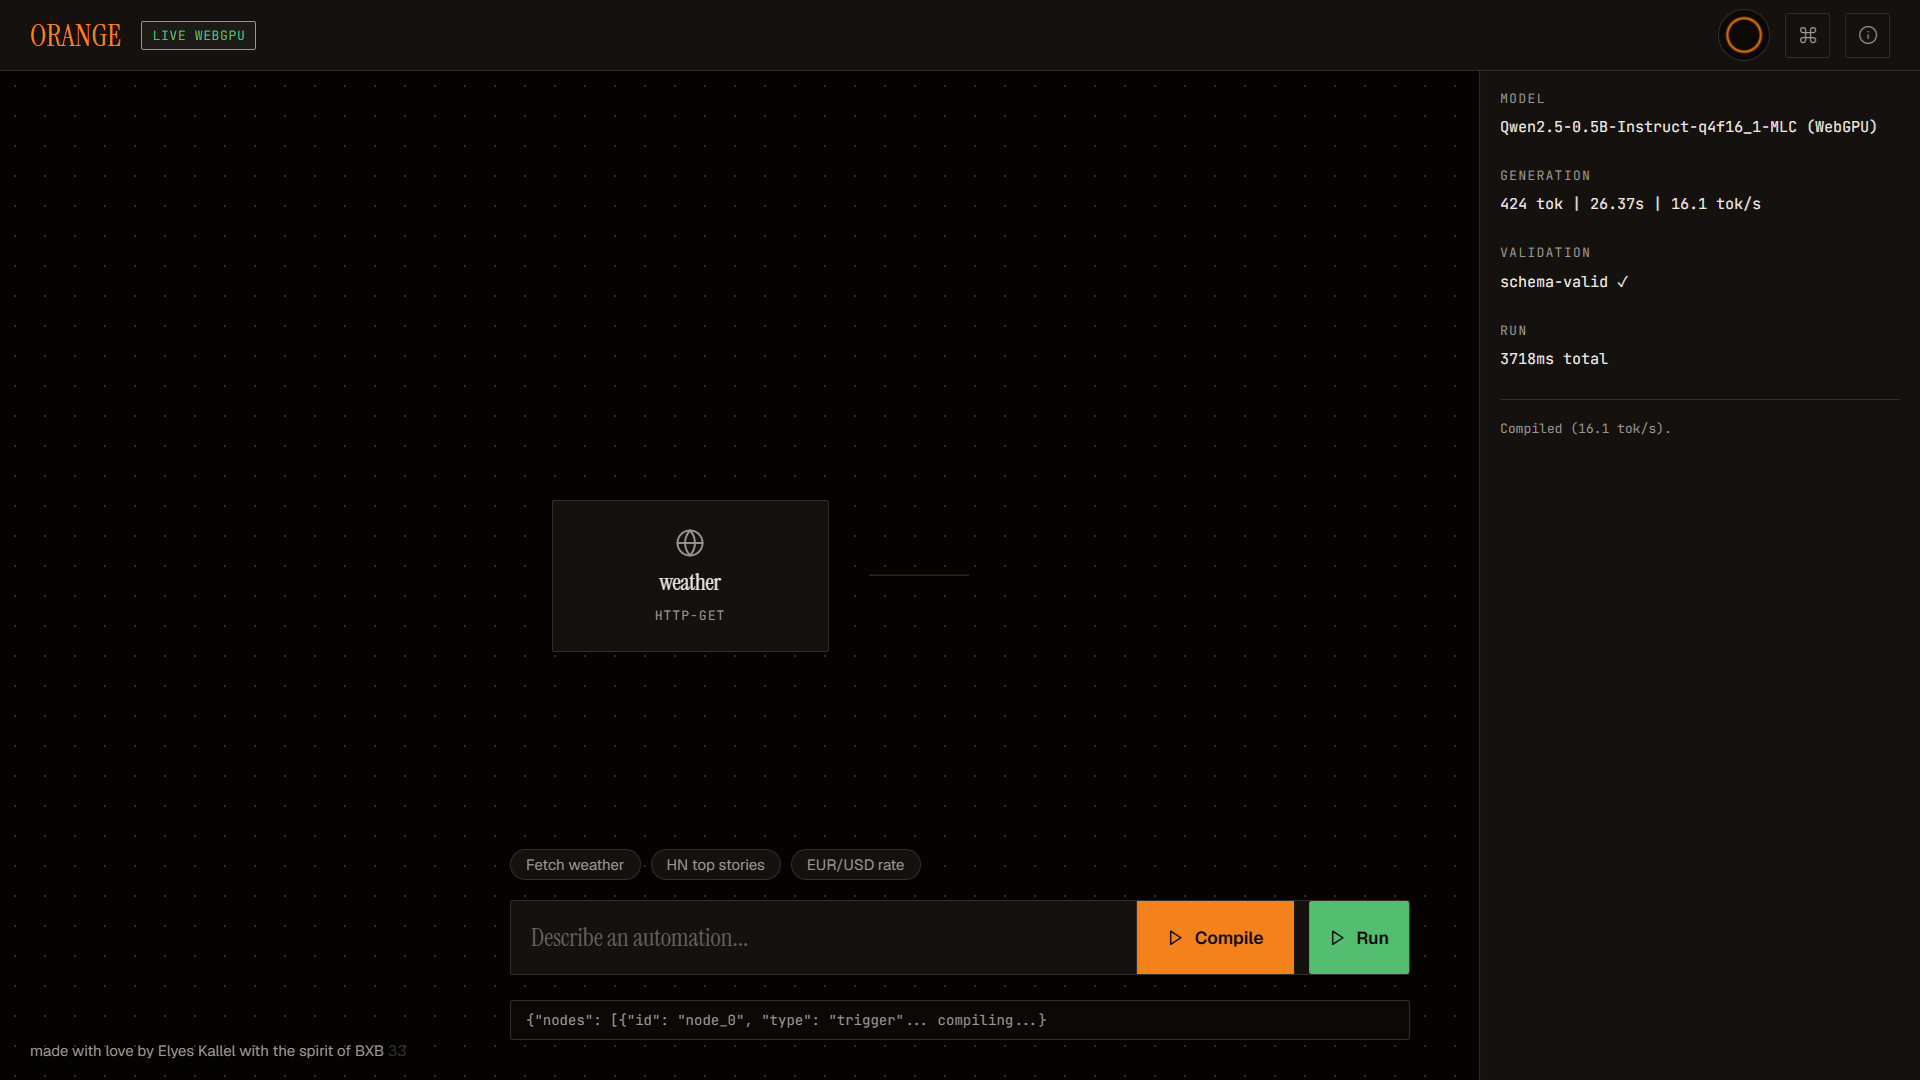The width and height of the screenshot is (1920, 1080).
Task: Click the orange ring status icon
Action: tap(1743, 35)
